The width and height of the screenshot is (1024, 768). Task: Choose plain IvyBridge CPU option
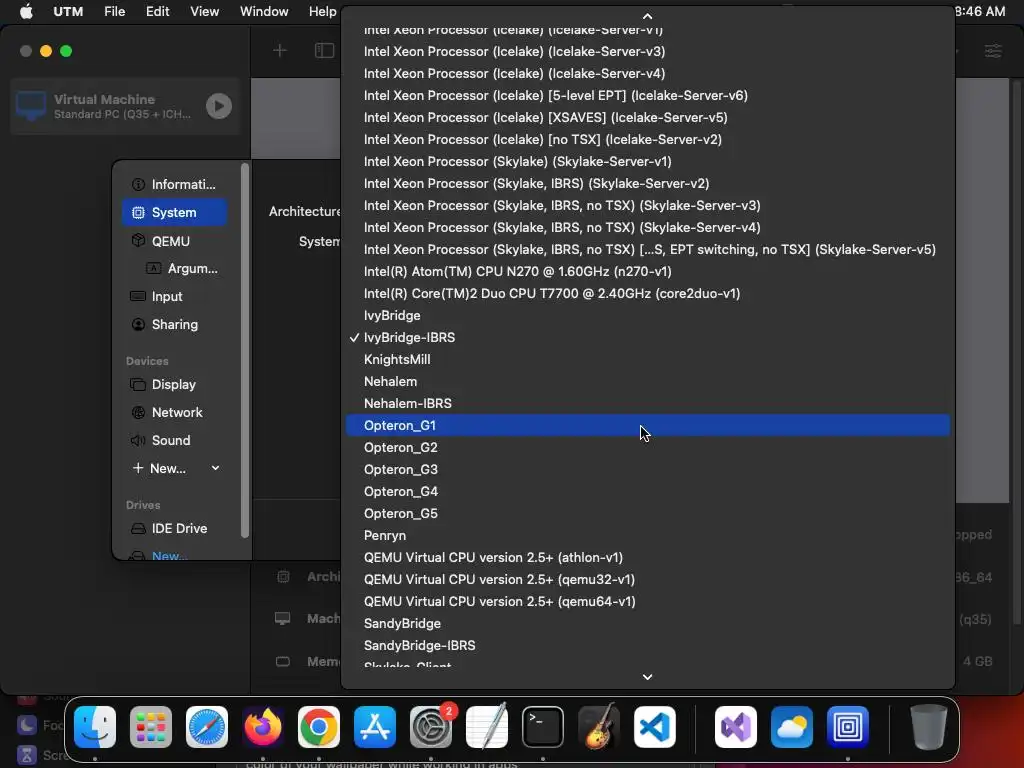647,315
